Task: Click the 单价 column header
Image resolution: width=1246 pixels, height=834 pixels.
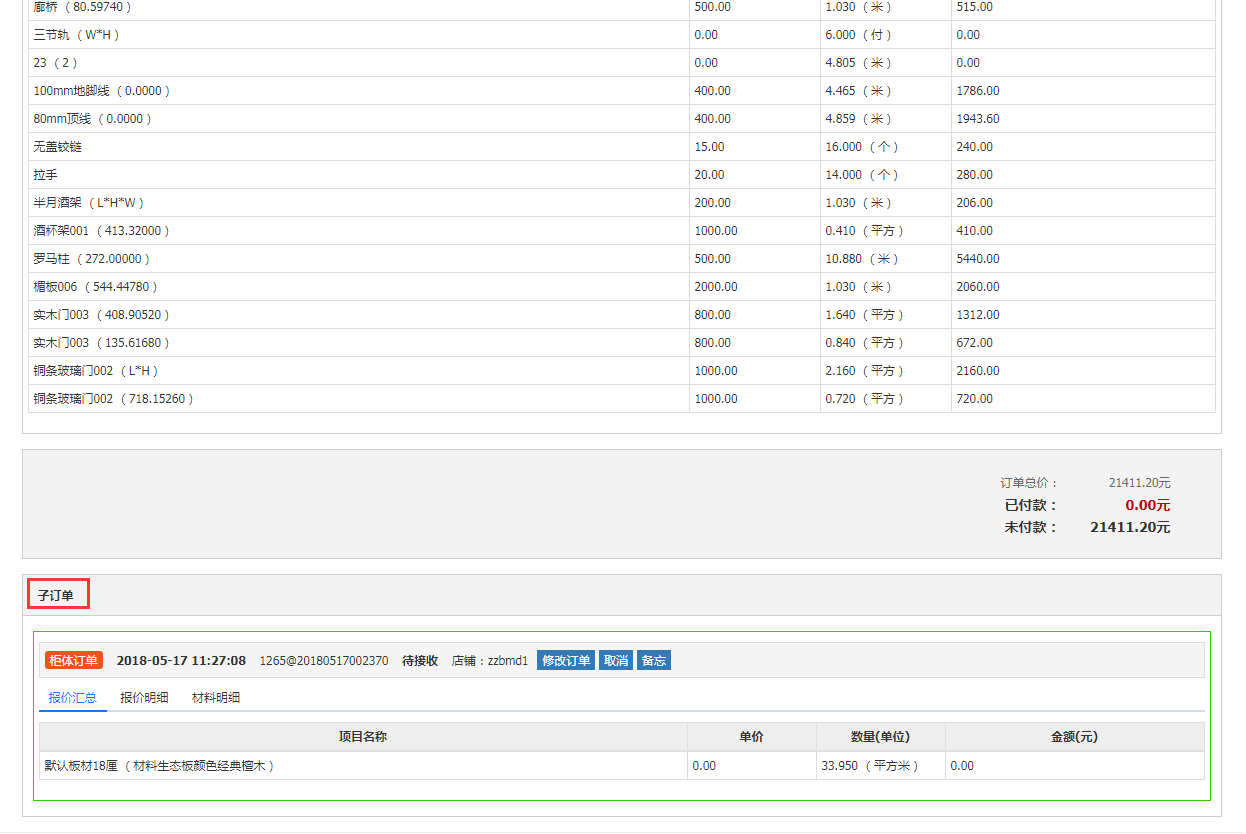Action: click(751, 737)
